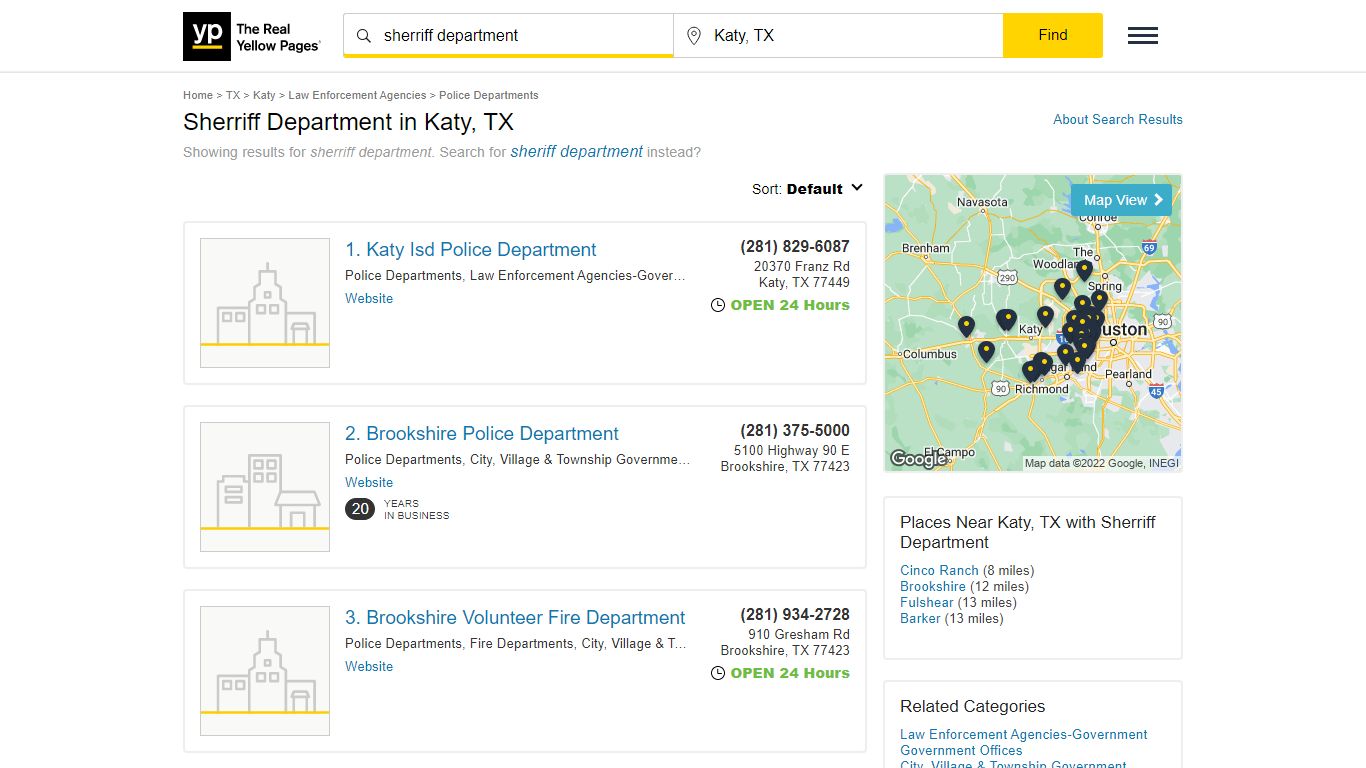Go to Katy breadcrumb

click(x=264, y=95)
